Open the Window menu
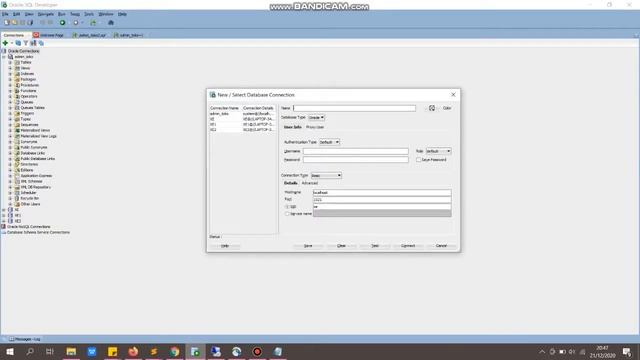Screen dimensions: 640x360 coord(106,14)
